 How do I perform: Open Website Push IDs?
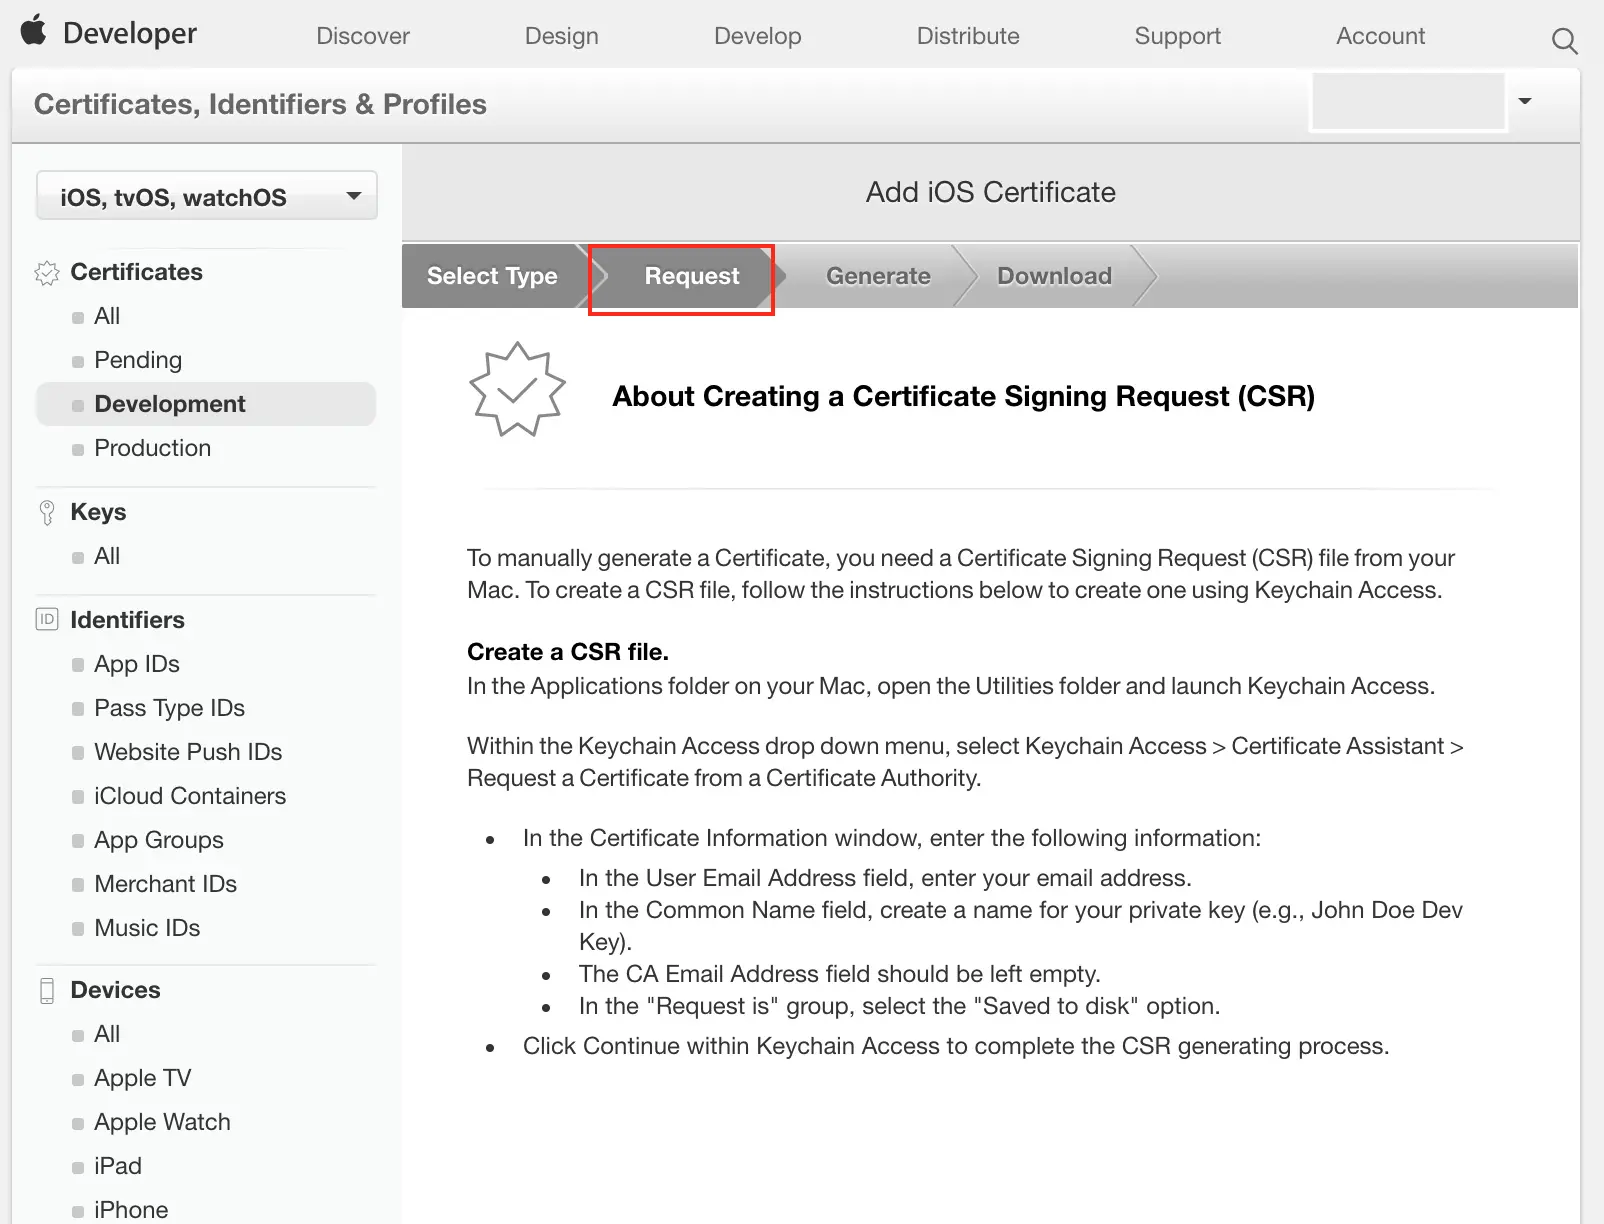click(188, 752)
